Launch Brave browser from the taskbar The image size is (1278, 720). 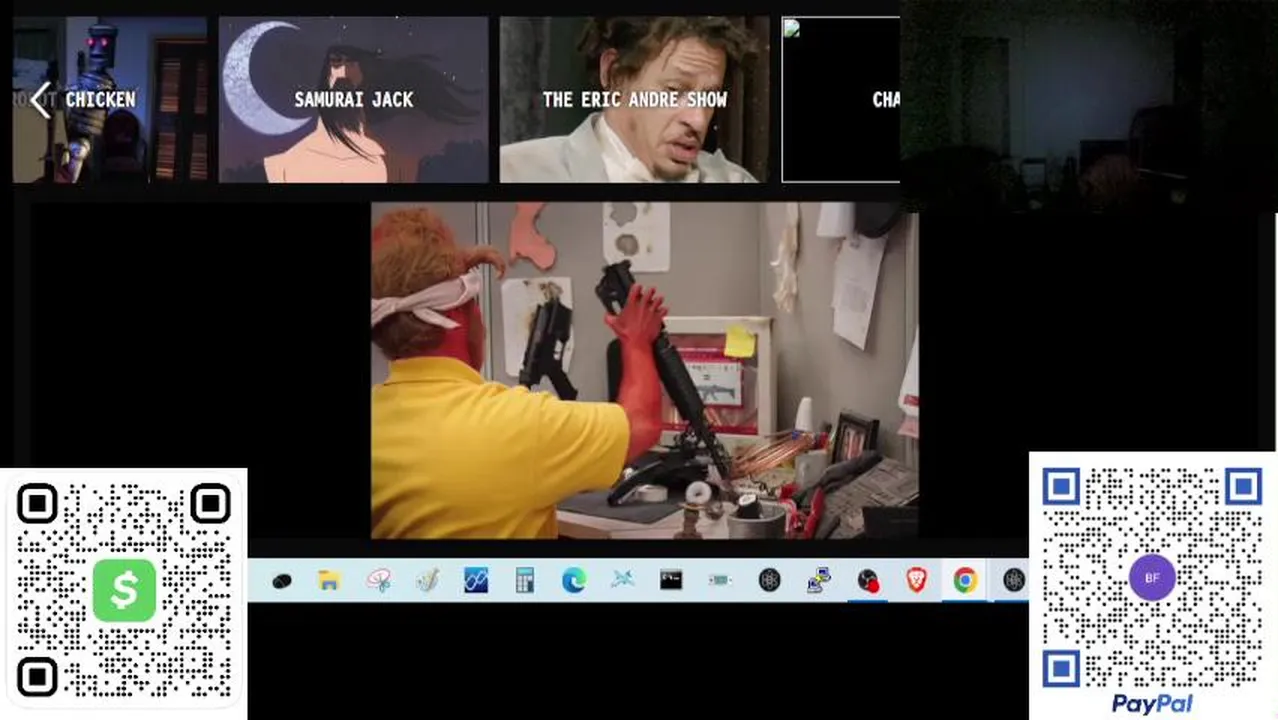917,580
